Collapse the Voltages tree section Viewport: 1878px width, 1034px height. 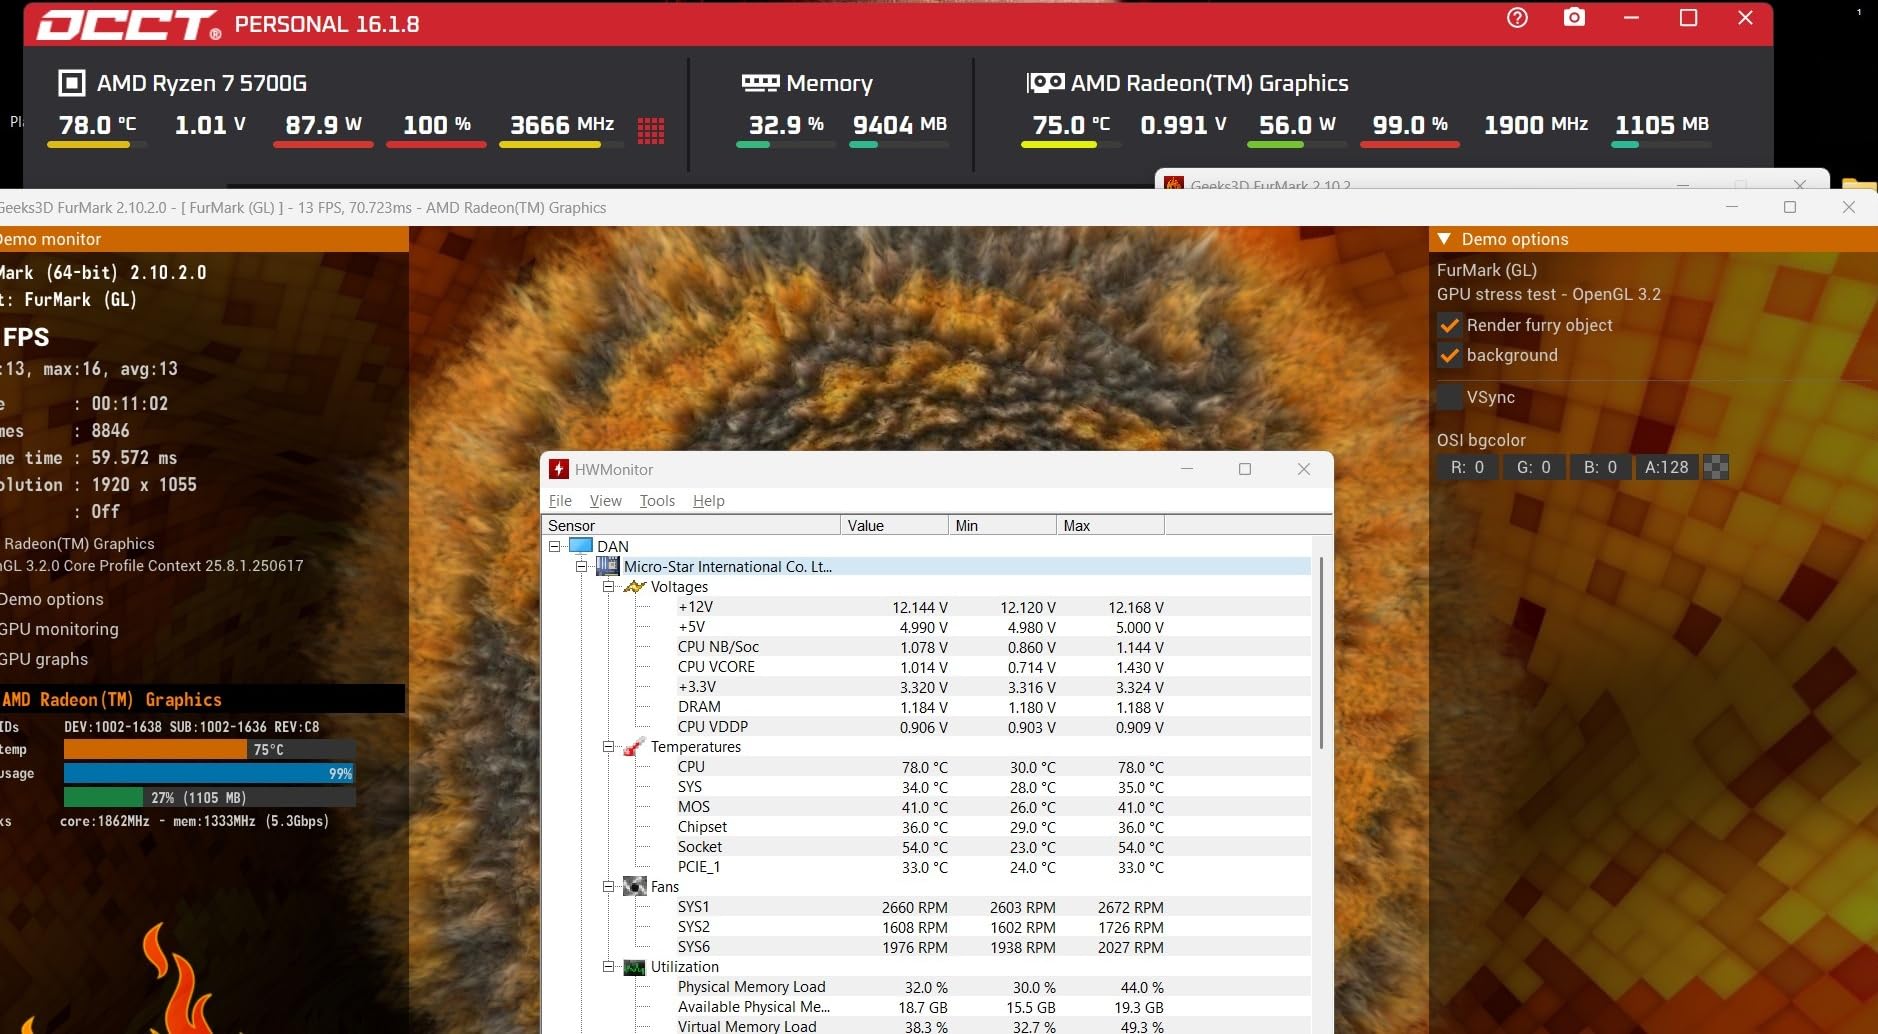[608, 587]
